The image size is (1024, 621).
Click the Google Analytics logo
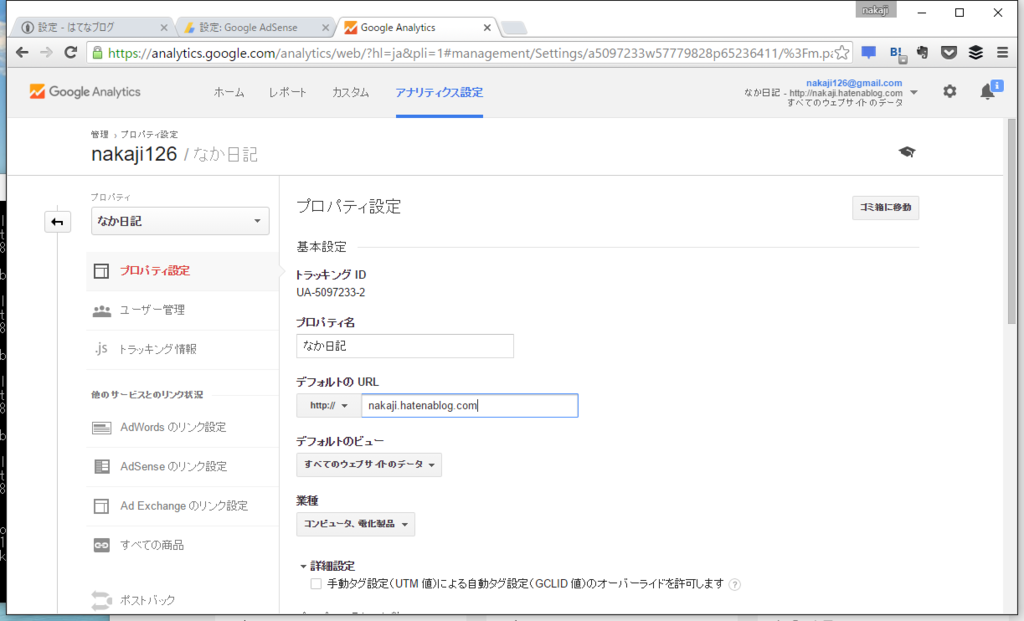click(85, 92)
